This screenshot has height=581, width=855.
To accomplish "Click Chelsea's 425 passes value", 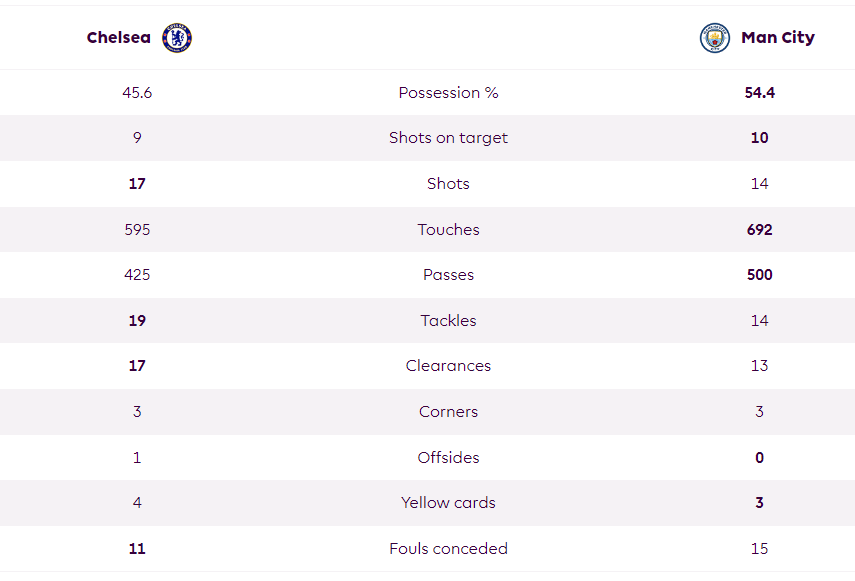I will [137, 275].
